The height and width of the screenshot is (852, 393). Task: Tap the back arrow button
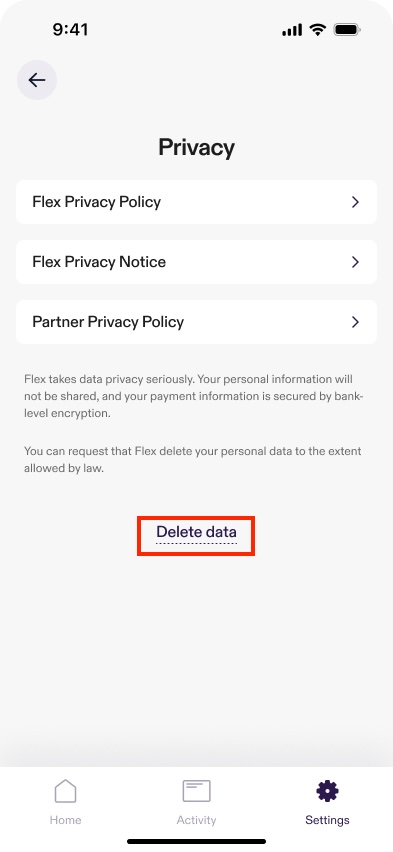coord(37,80)
